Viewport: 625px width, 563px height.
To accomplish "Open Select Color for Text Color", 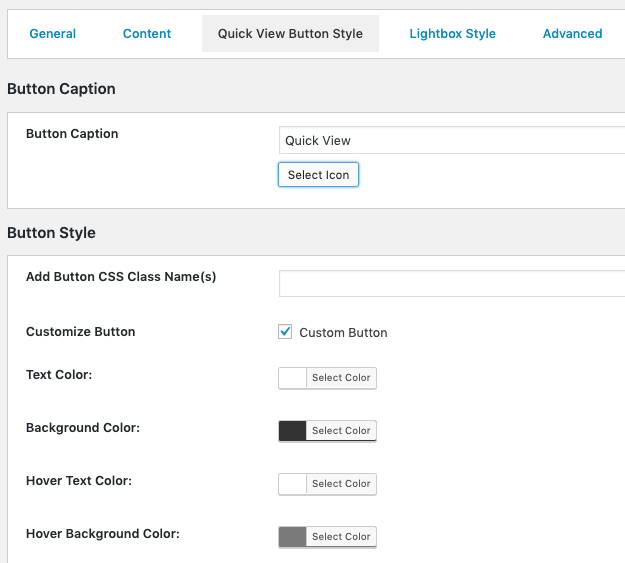I will click(x=341, y=378).
